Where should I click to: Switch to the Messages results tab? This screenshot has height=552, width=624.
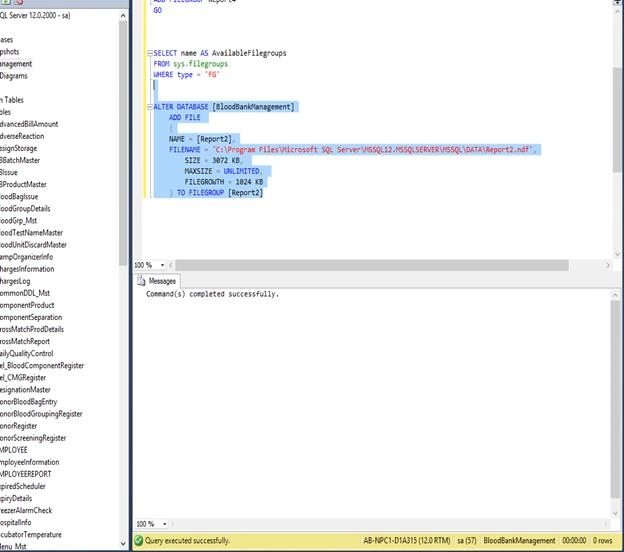click(x=157, y=281)
